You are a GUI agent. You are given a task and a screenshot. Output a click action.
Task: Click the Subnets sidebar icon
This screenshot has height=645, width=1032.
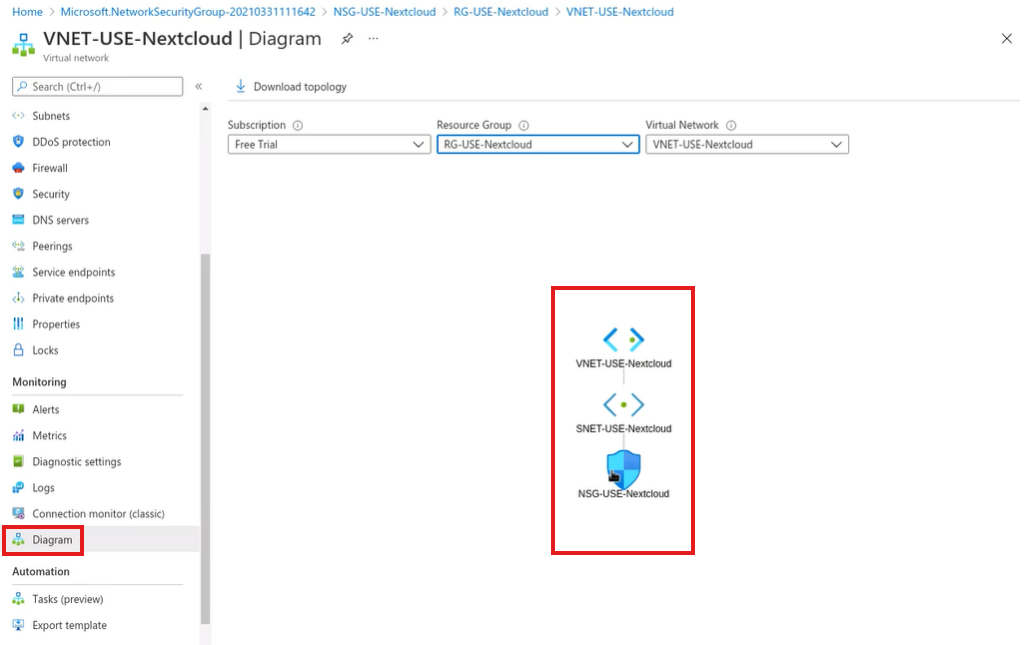18,116
